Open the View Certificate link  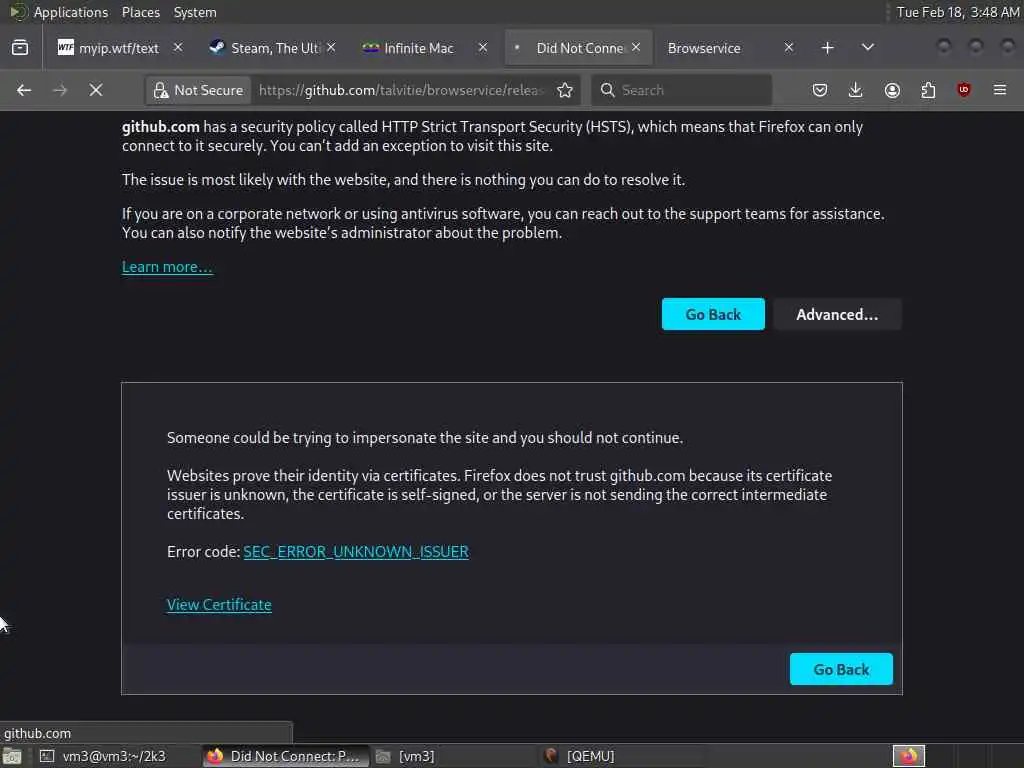tap(219, 605)
